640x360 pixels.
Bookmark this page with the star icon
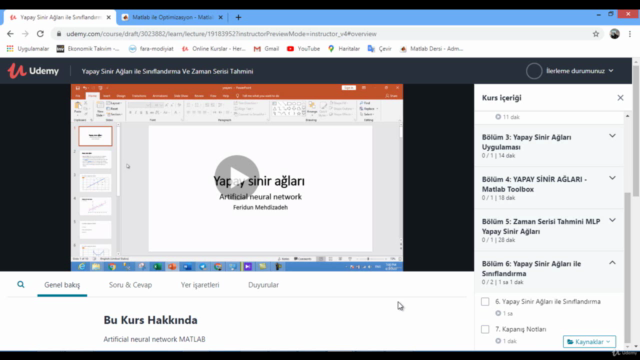(x=596, y=34)
